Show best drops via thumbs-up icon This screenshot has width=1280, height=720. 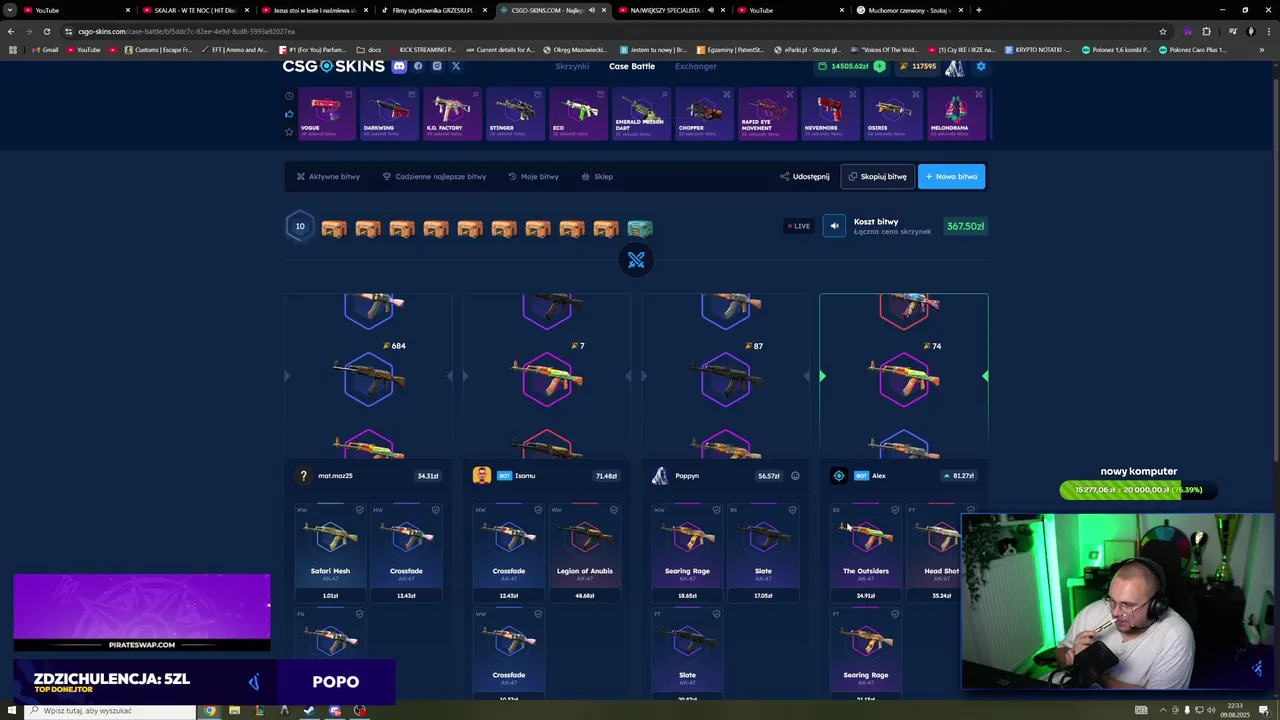[289, 113]
